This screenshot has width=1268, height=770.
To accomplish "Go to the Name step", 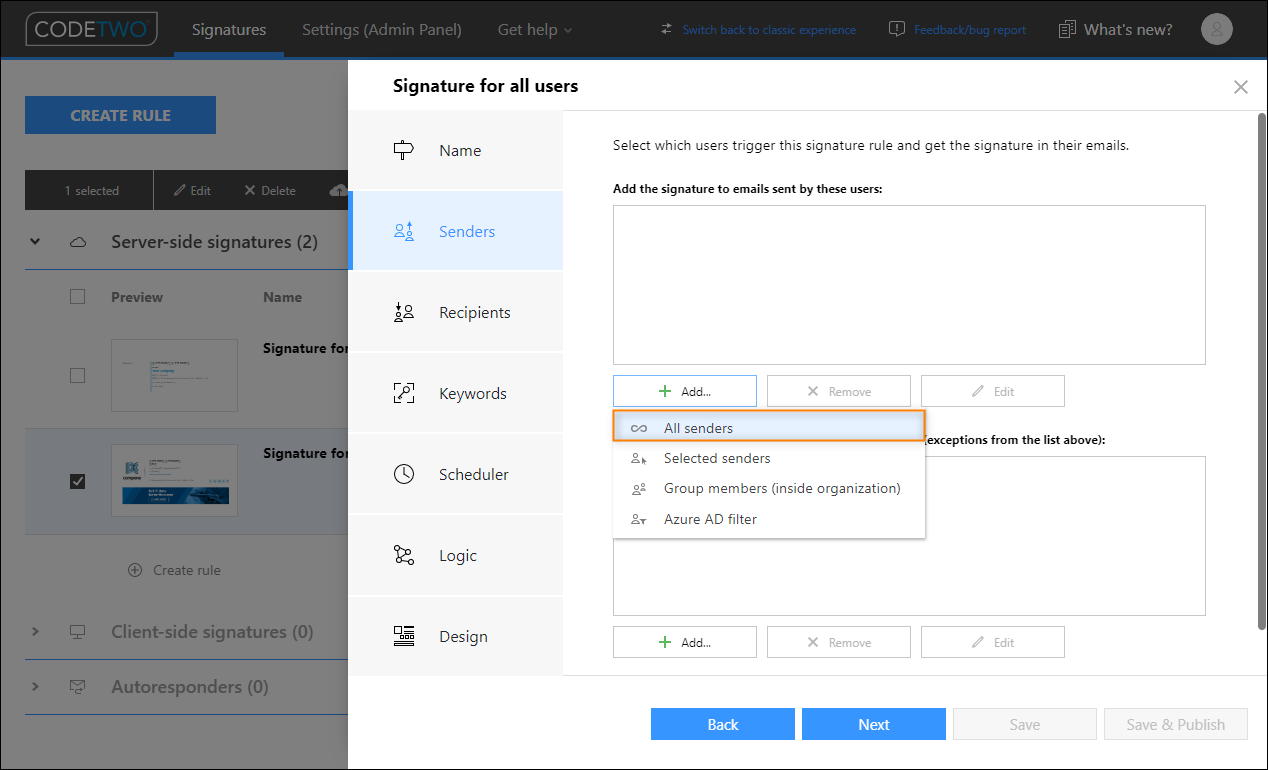I will click(456, 150).
